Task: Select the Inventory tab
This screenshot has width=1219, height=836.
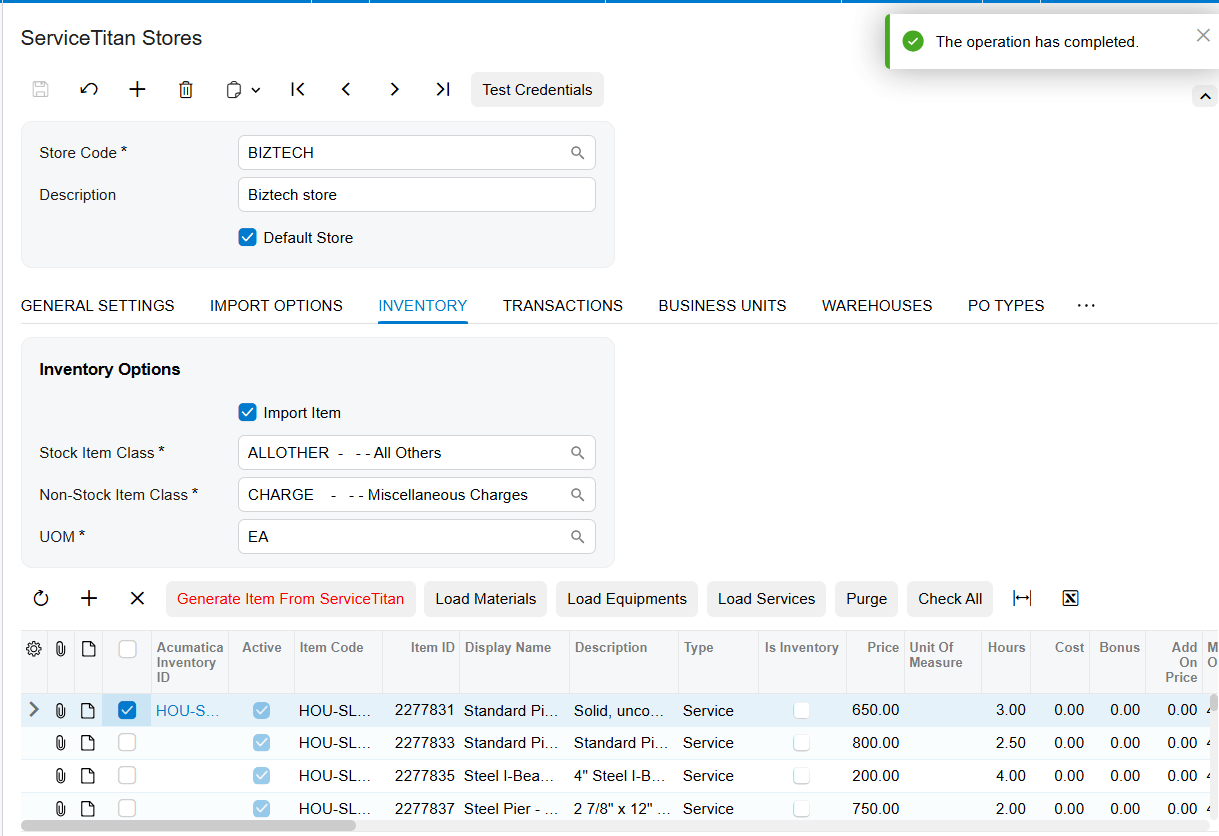Action: point(423,306)
